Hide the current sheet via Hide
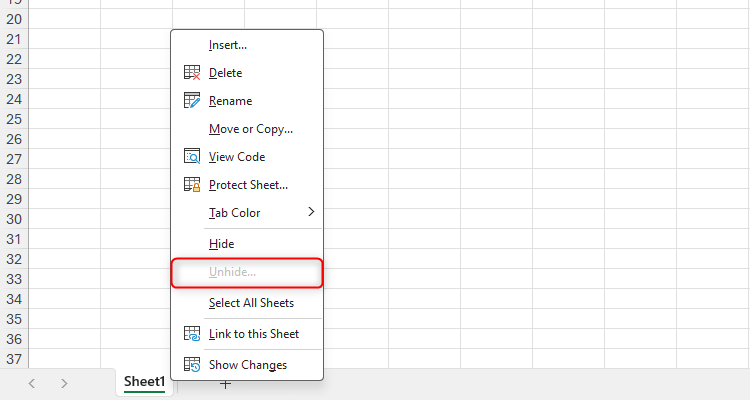The height and width of the screenshot is (400, 750). [221, 244]
